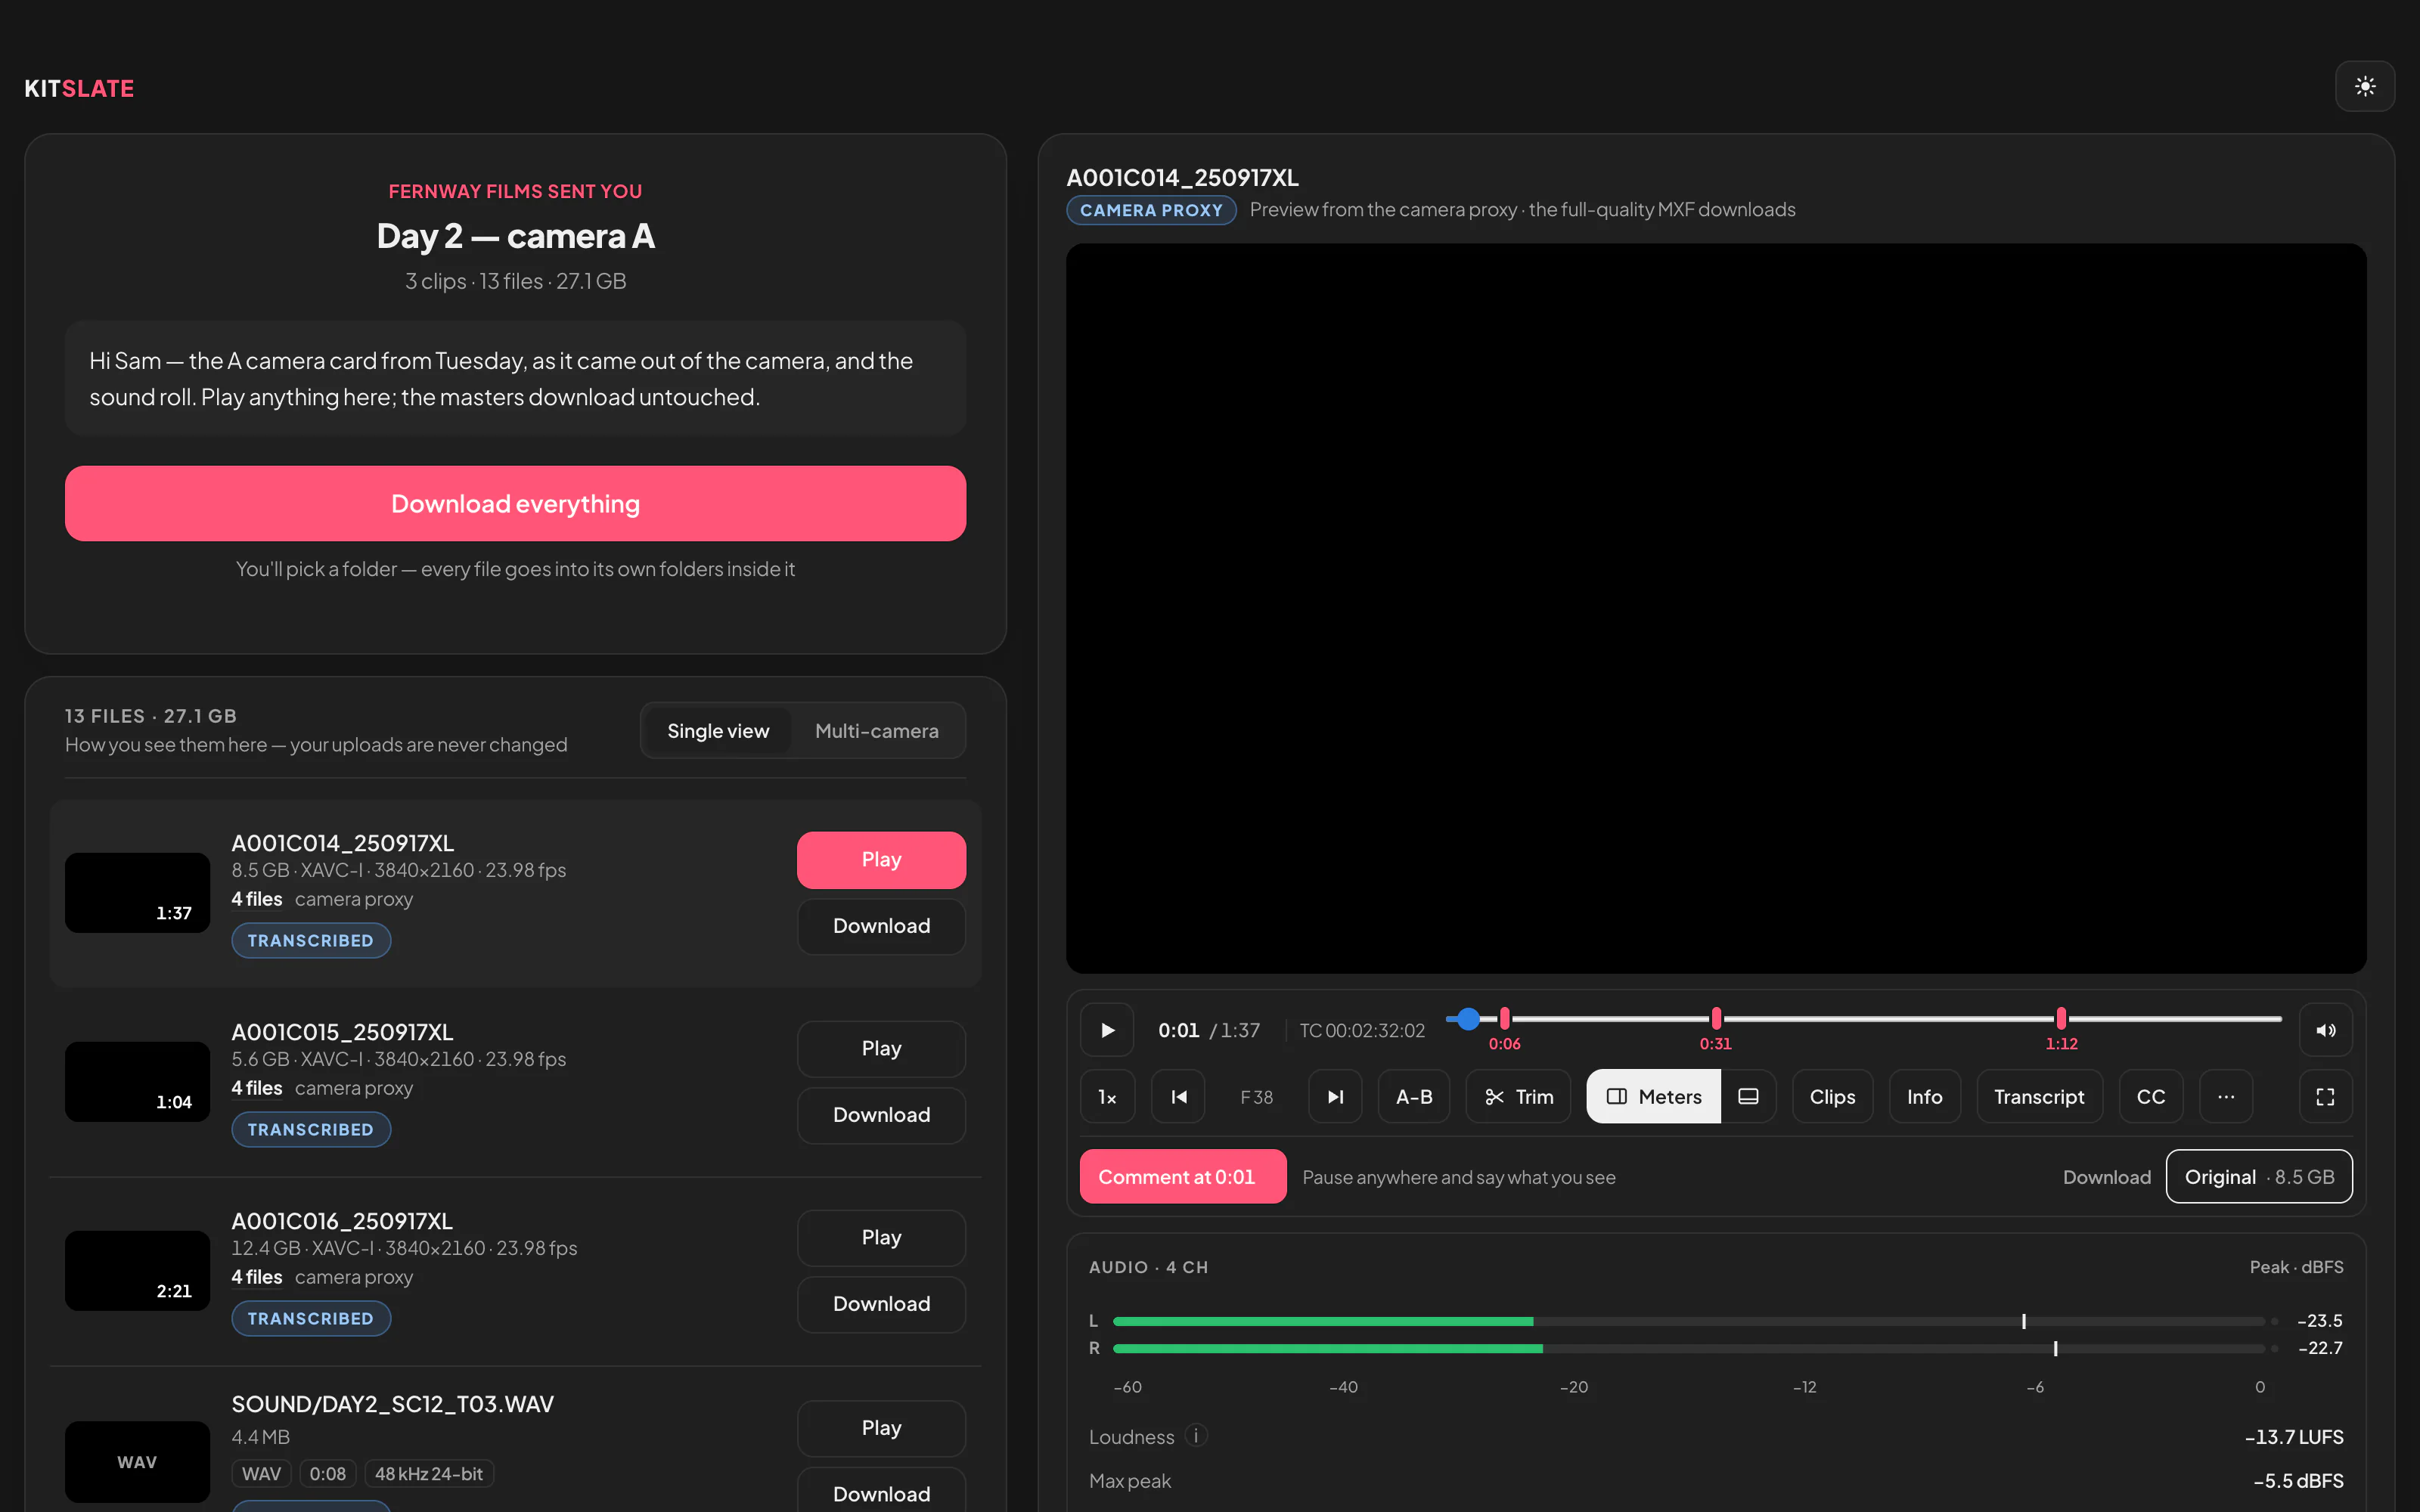This screenshot has width=2420, height=1512.
Task: Select Single view mode
Action: (718, 731)
